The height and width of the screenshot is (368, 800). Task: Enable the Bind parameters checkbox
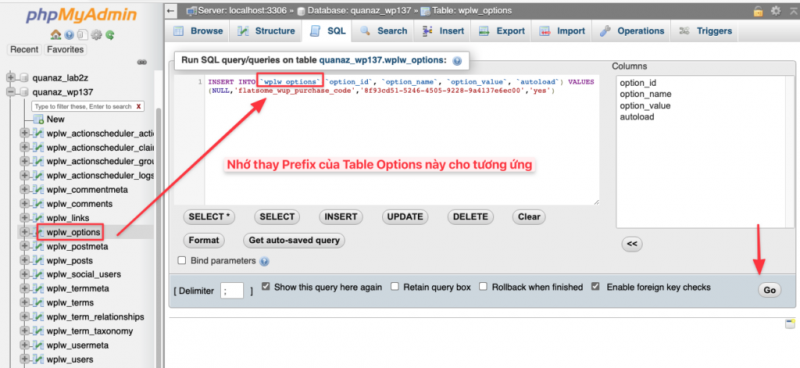pos(182,261)
